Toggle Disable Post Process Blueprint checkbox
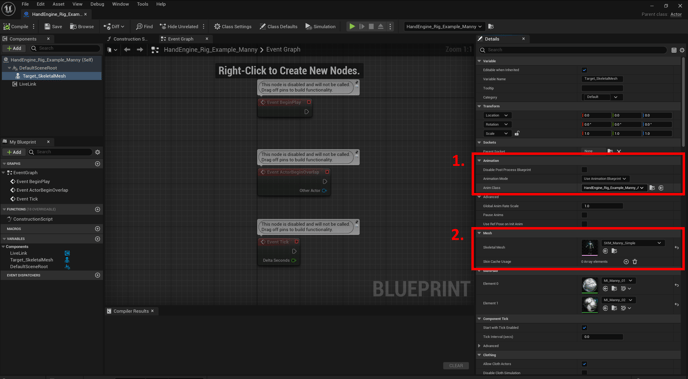The height and width of the screenshot is (379, 688). click(584, 169)
